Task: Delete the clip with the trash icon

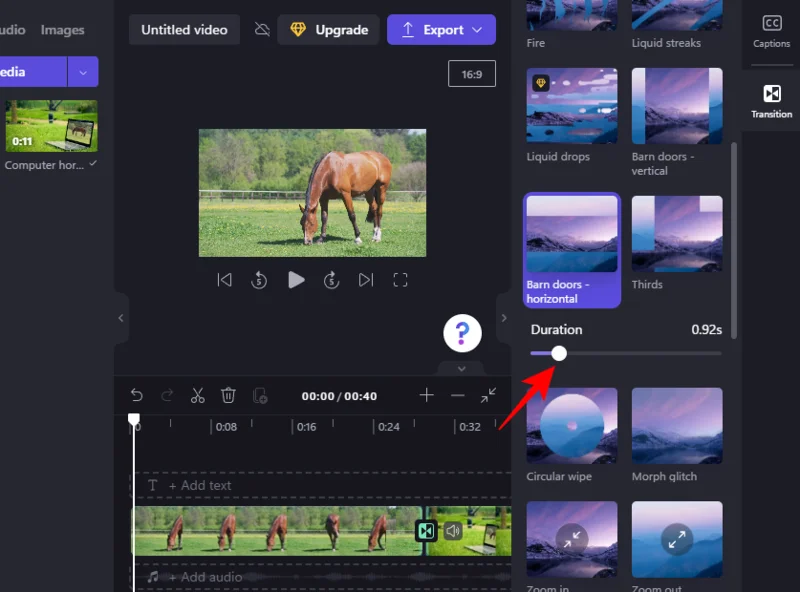Action: click(x=228, y=395)
